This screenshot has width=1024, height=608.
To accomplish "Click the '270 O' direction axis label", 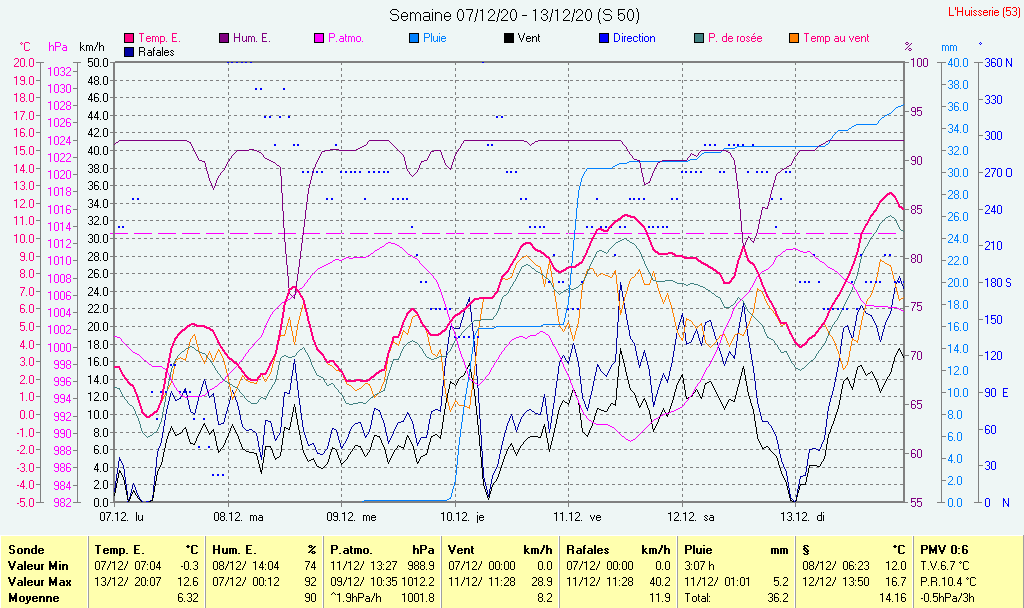I will (998, 173).
